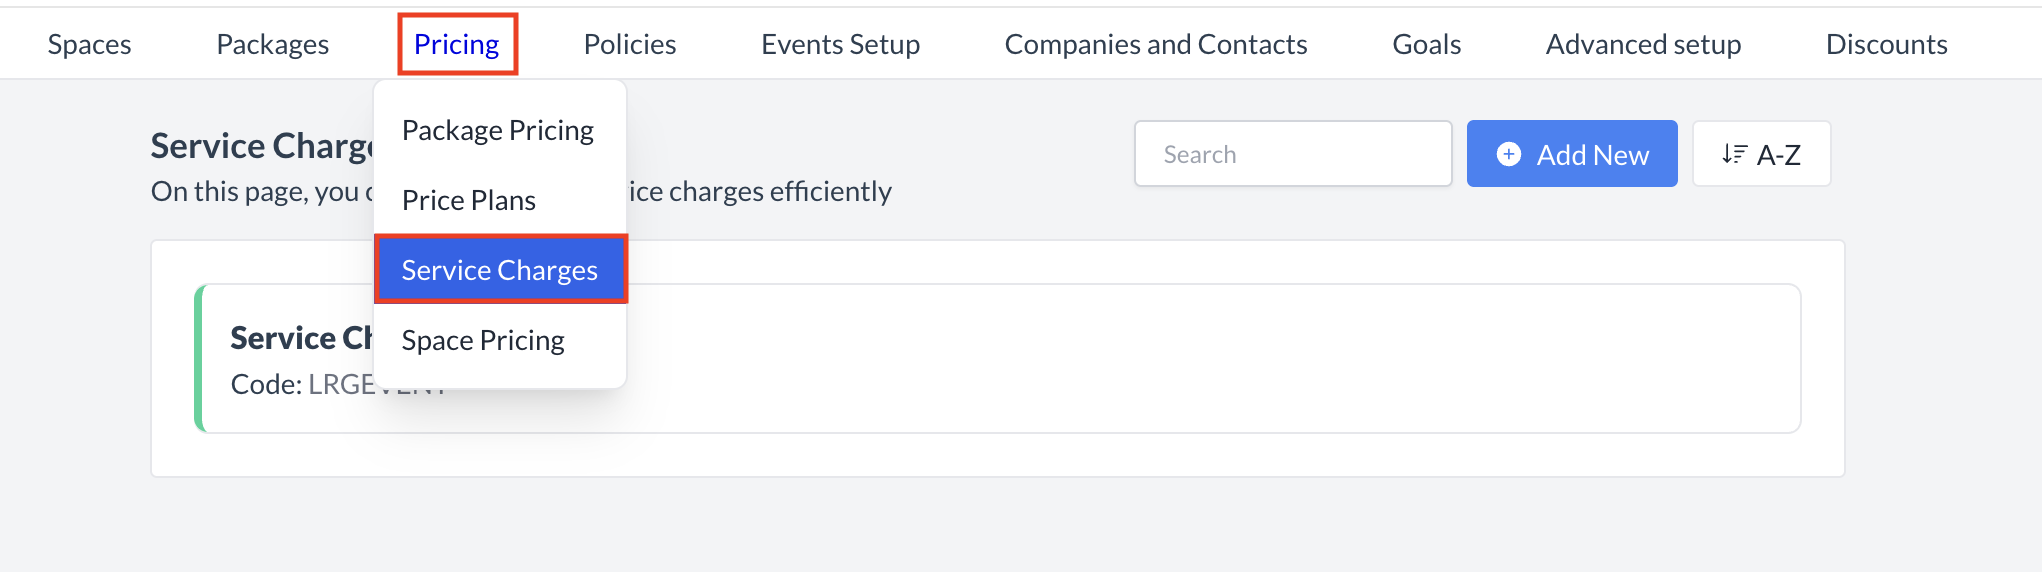The image size is (2042, 572).
Task: Switch to the Packages tab
Action: point(272,44)
